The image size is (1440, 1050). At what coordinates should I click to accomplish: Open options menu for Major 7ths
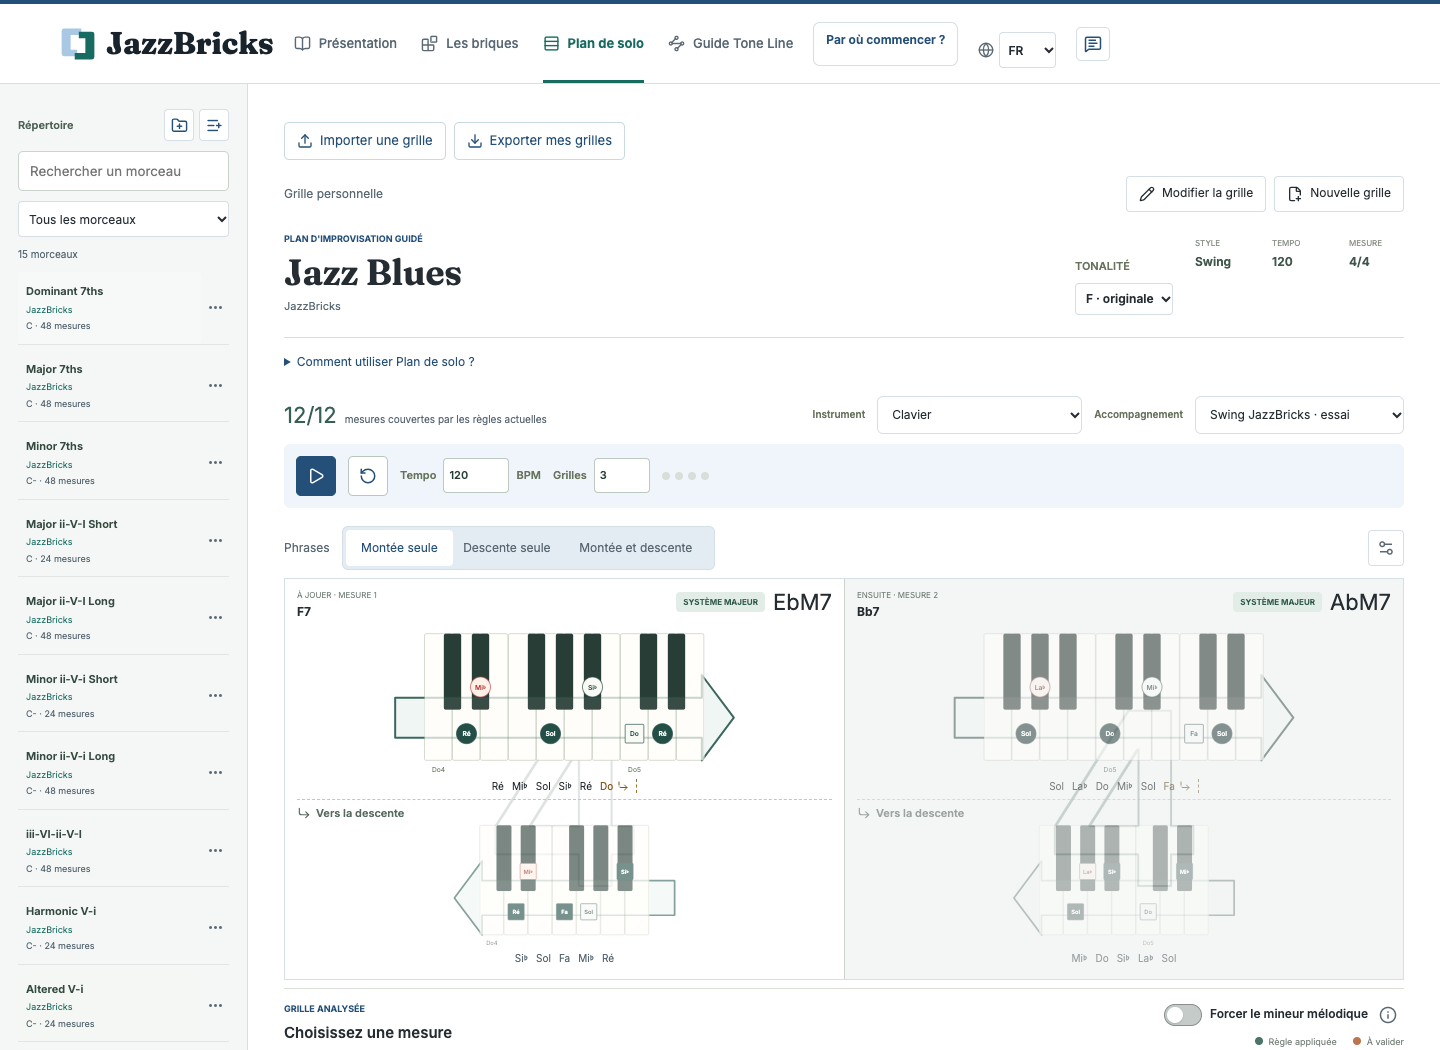[x=215, y=386]
